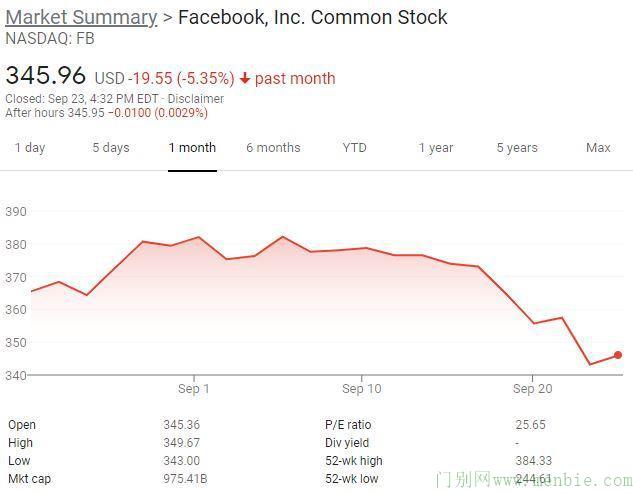The width and height of the screenshot is (633, 494).
Task: Select the 1 month tab
Action: [192, 148]
